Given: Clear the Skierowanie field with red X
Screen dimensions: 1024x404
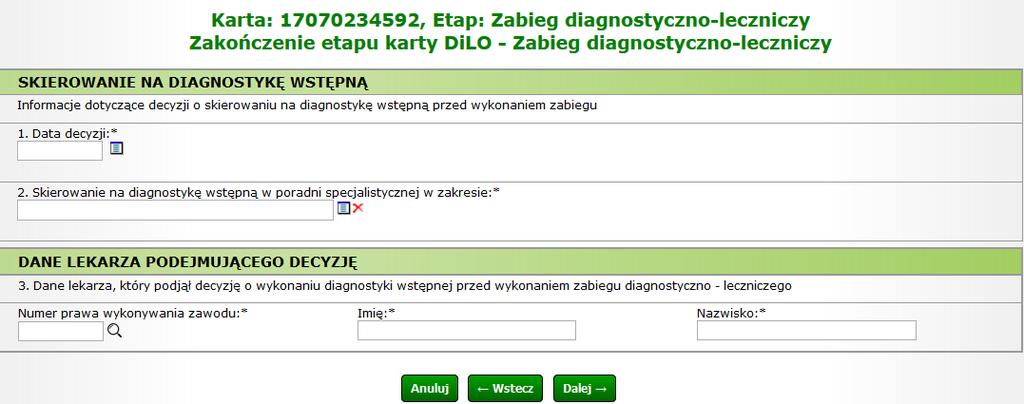Looking at the screenshot, I should tap(358, 208).
